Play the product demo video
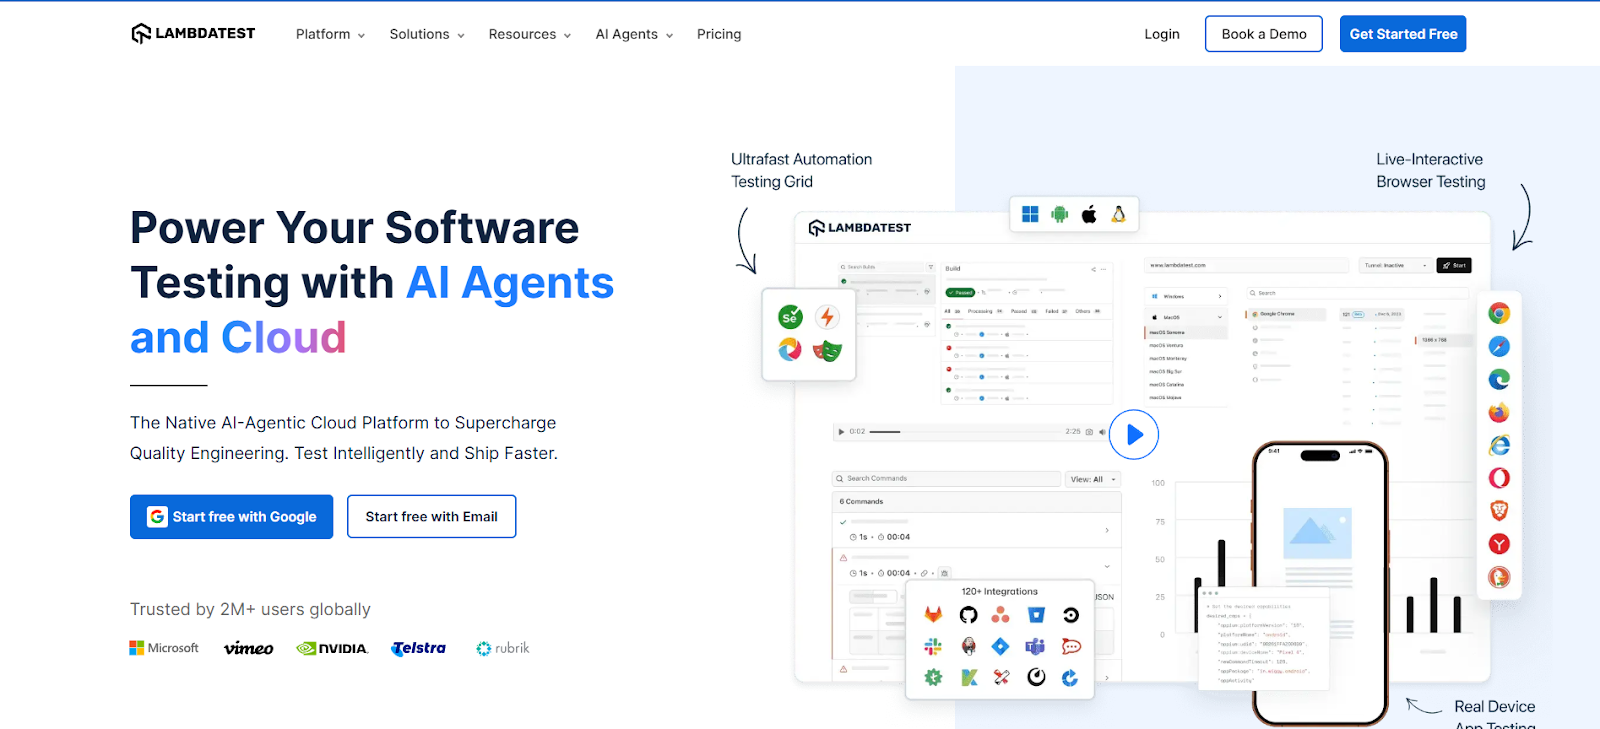 (1134, 435)
